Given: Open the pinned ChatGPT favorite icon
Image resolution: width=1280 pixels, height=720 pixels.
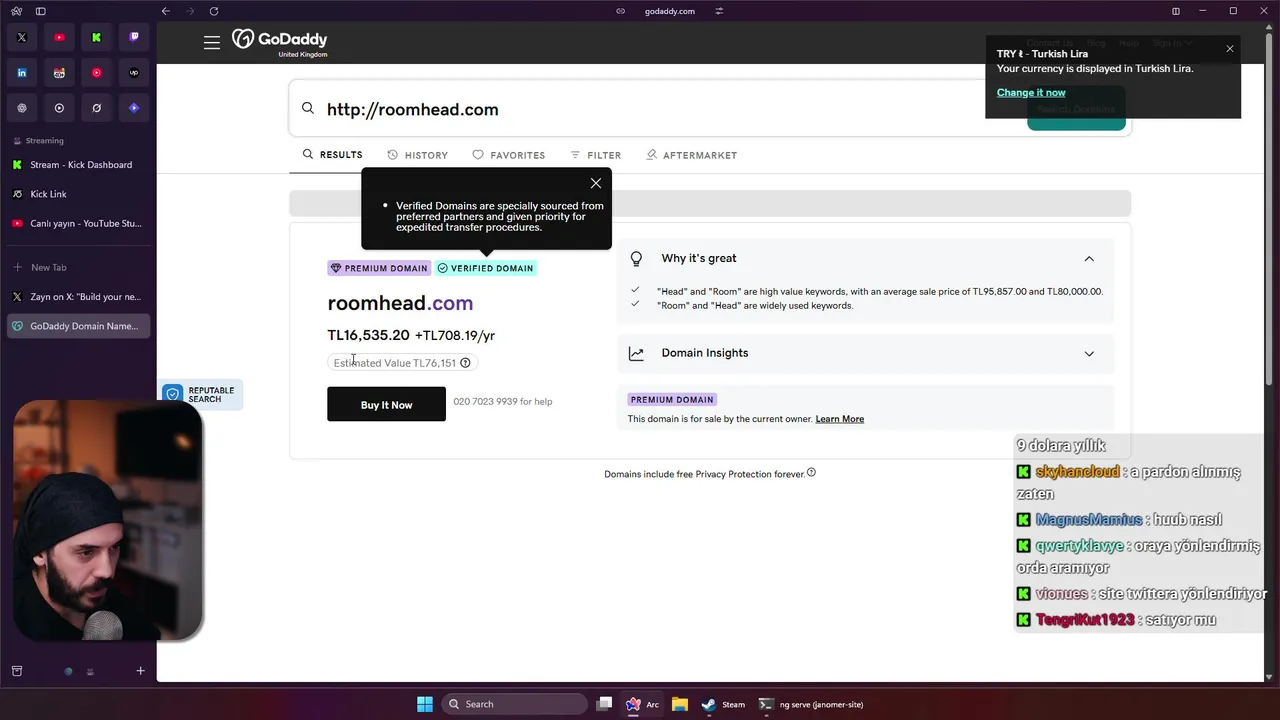Looking at the screenshot, I should point(22,108).
